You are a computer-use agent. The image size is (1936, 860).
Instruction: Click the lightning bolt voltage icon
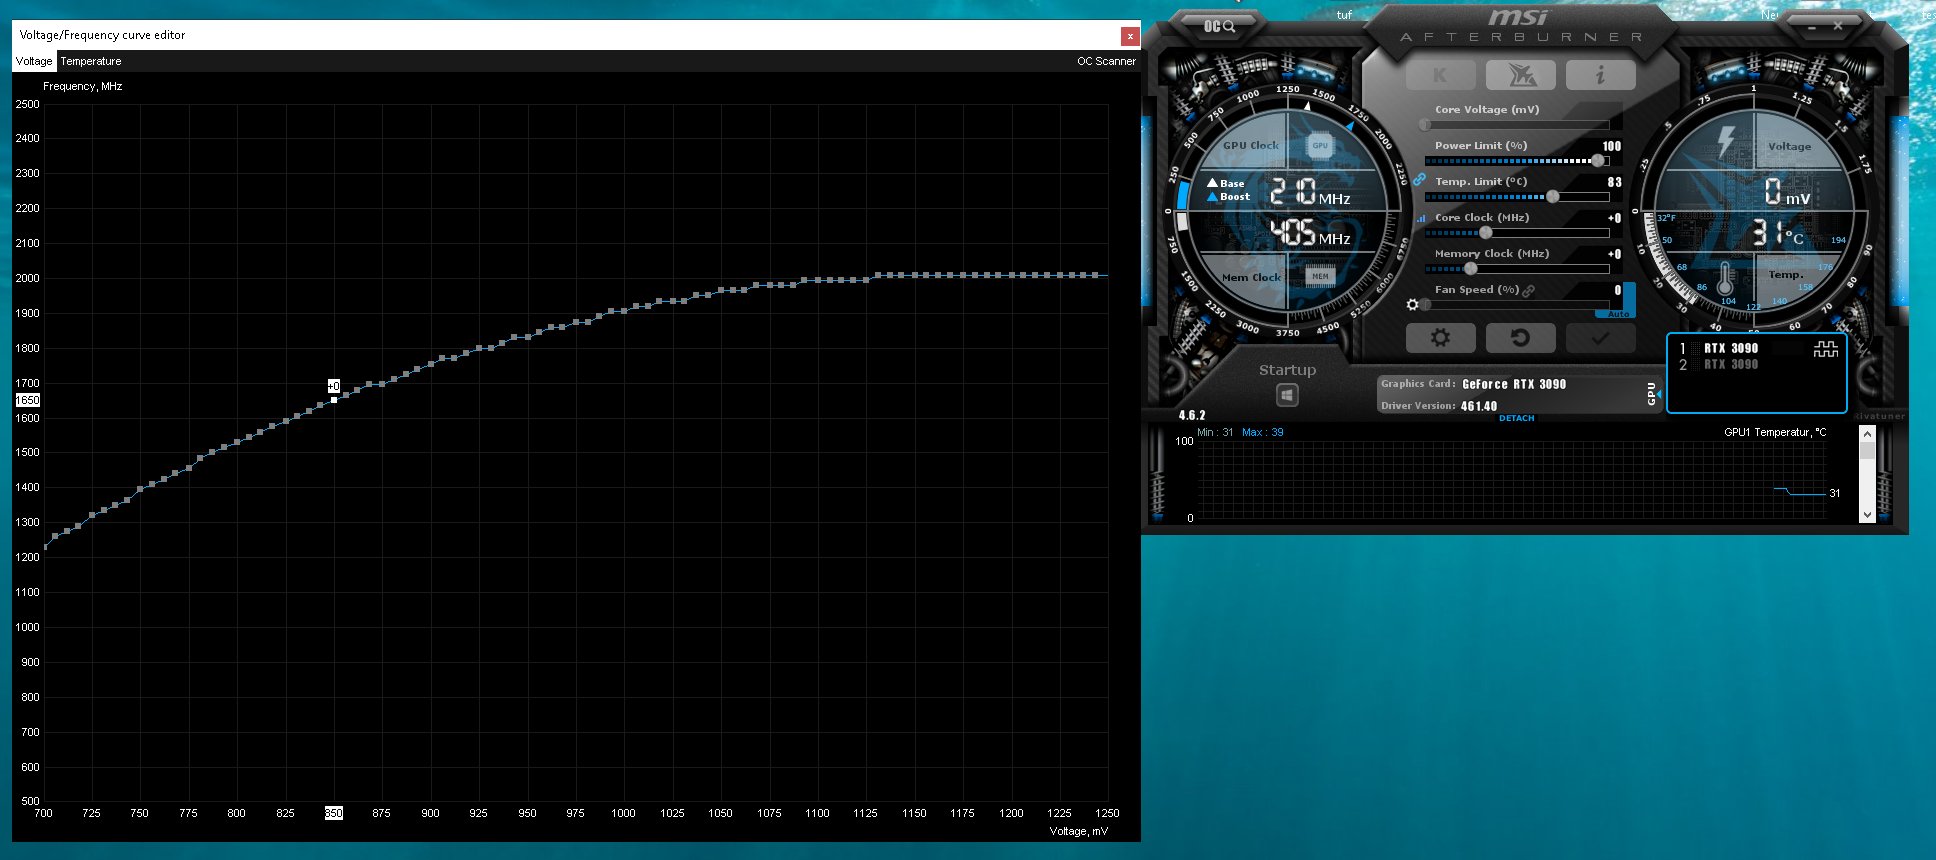tap(1726, 141)
